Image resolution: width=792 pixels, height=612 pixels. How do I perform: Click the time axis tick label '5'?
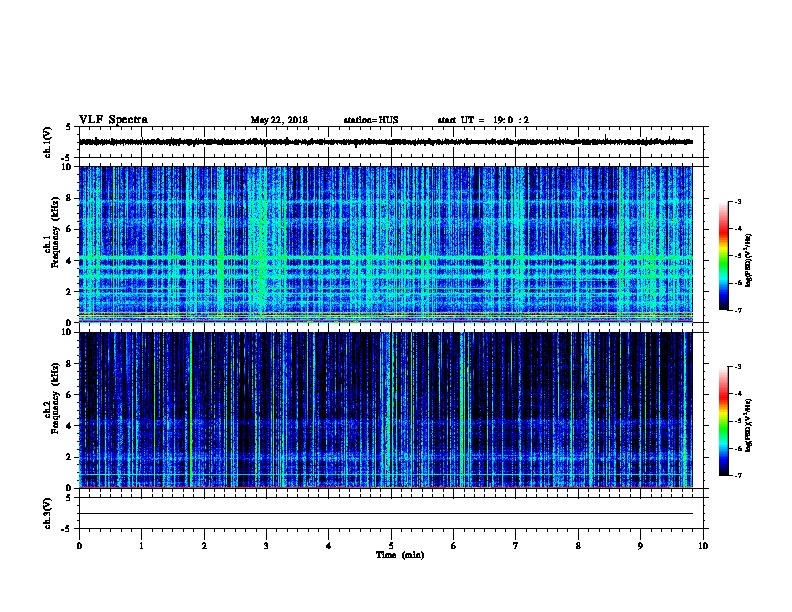point(391,546)
